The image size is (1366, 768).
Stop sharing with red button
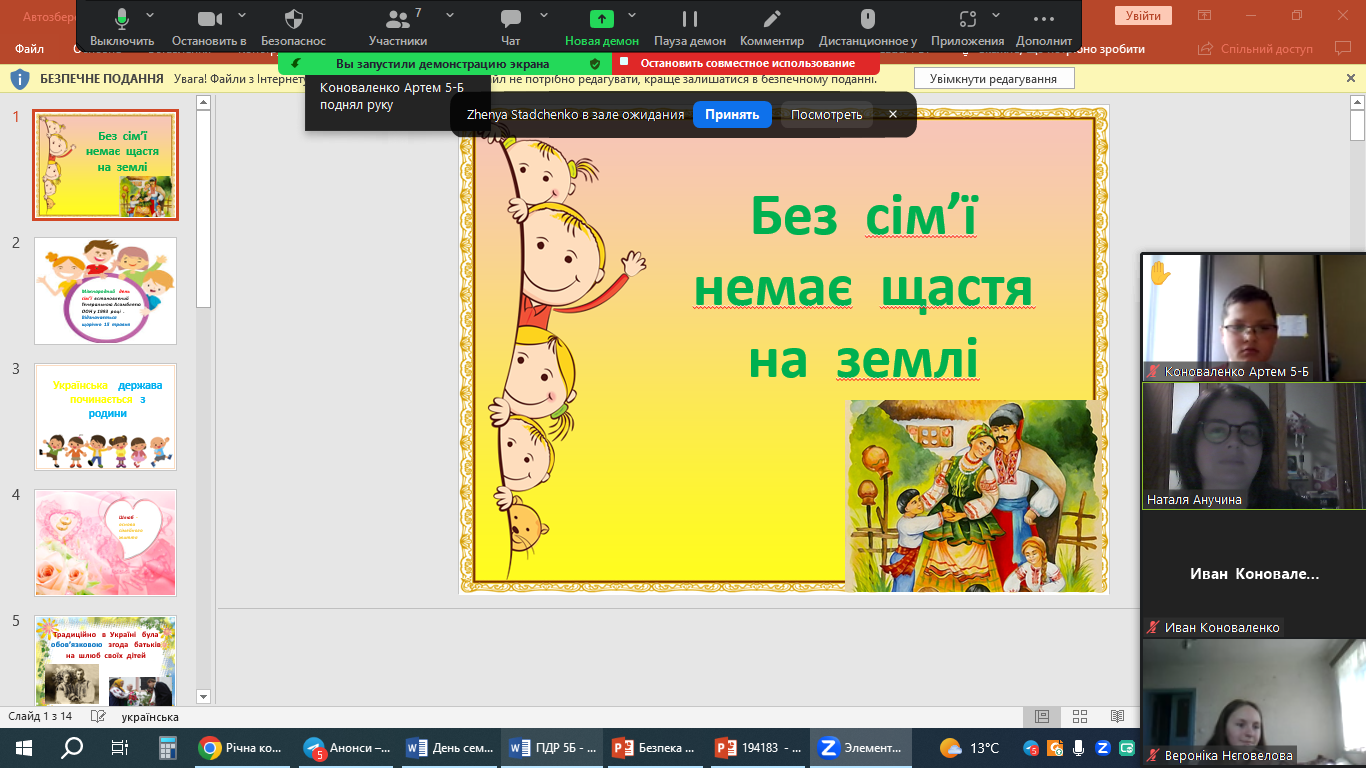pos(746,63)
